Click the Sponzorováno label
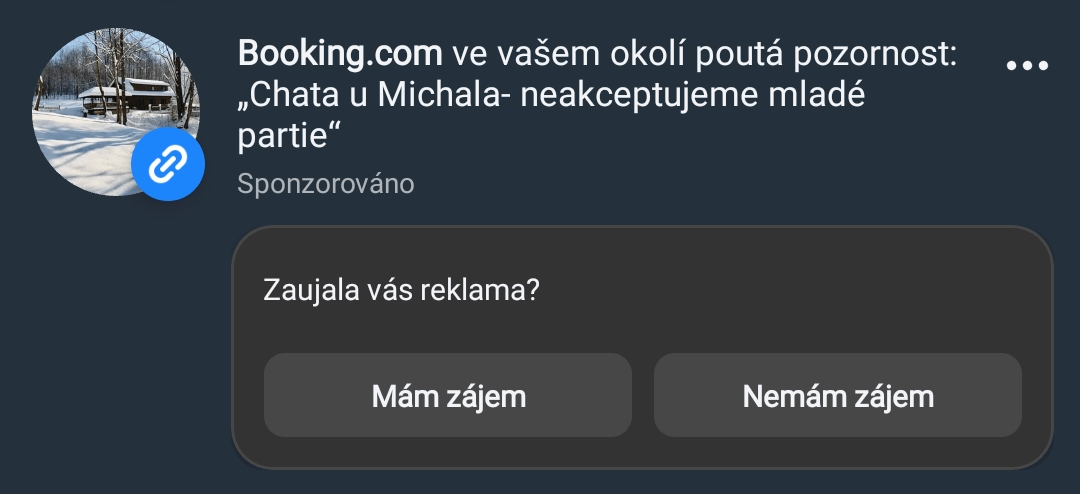The width and height of the screenshot is (1080, 494). coord(326,185)
